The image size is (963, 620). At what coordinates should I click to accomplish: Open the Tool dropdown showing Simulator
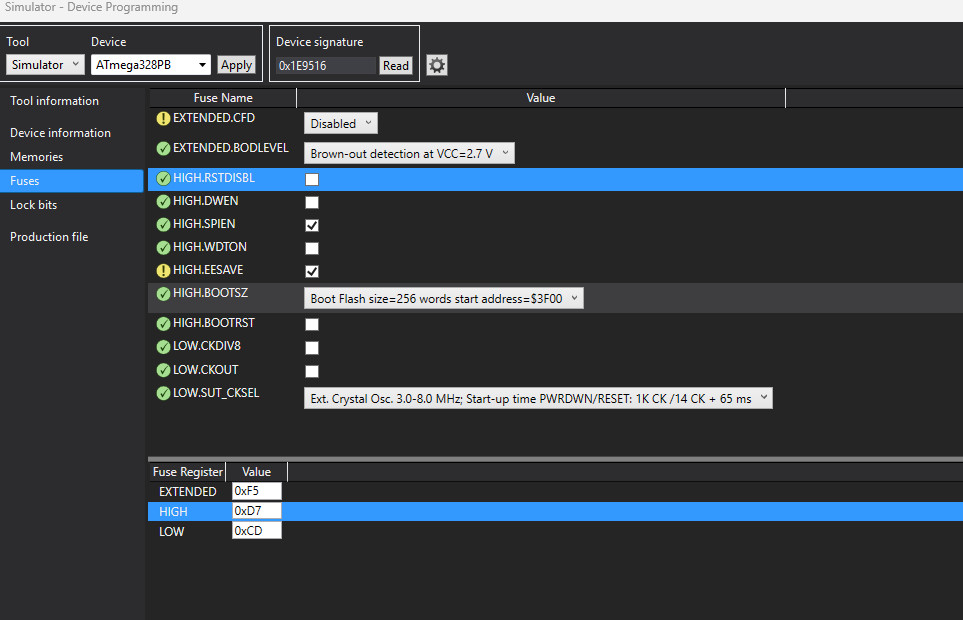45,65
